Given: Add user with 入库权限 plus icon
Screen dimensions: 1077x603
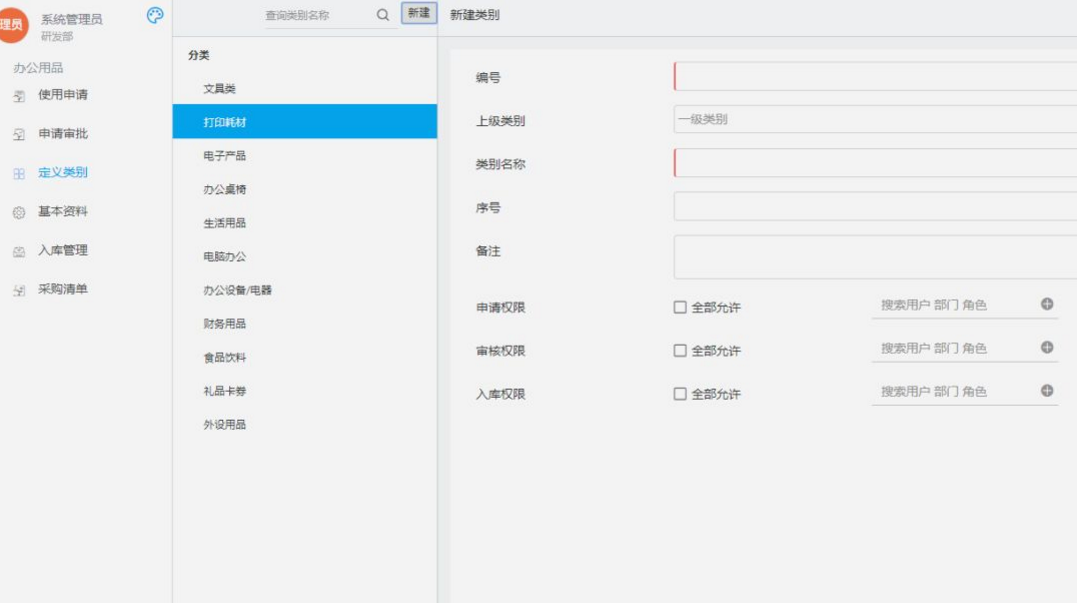Looking at the screenshot, I should pyautogui.click(x=1047, y=391).
